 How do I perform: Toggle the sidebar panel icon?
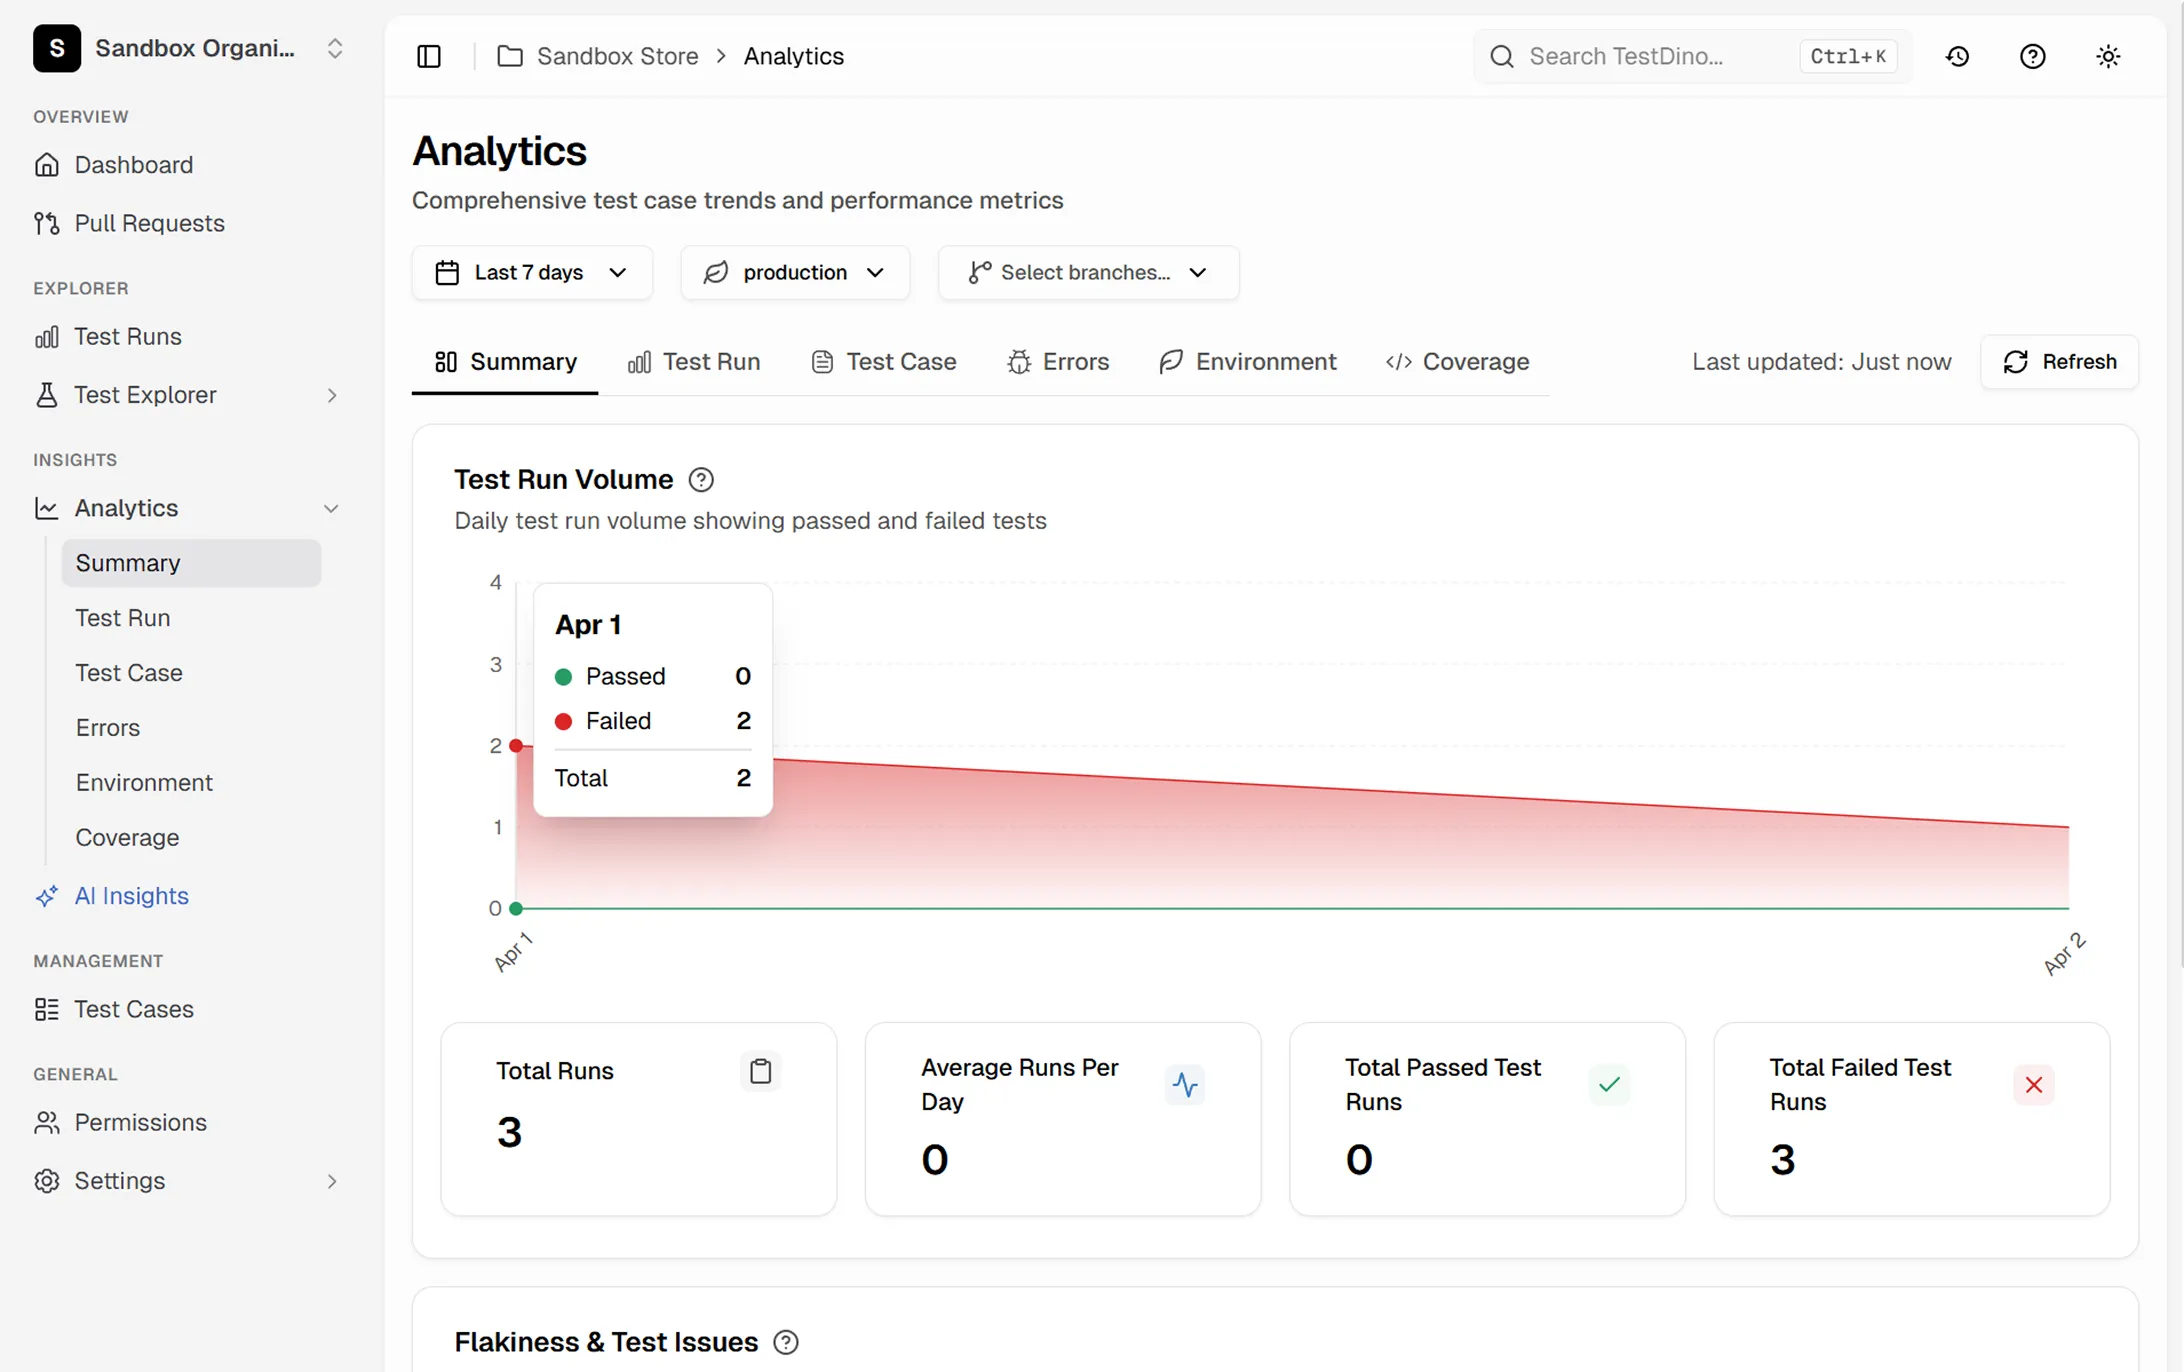click(x=429, y=56)
